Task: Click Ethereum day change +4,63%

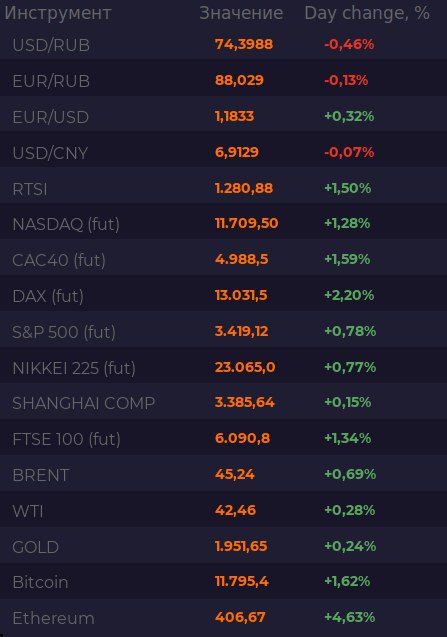Action: pos(349,617)
